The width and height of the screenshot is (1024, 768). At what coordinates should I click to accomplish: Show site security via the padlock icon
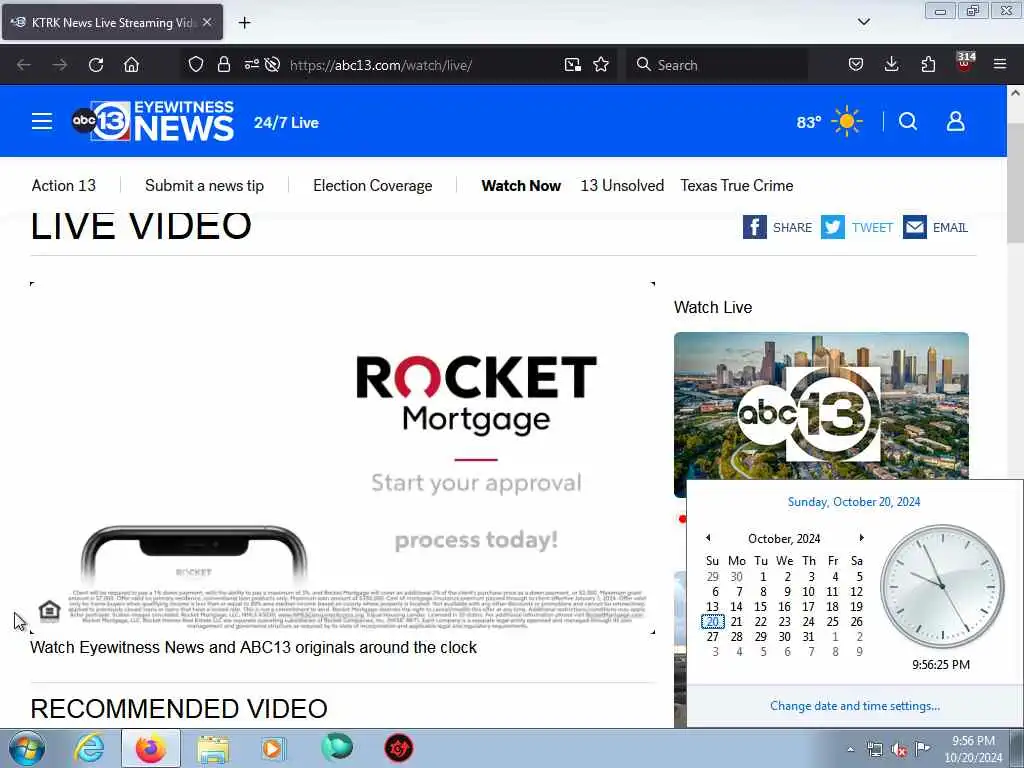[x=224, y=64]
